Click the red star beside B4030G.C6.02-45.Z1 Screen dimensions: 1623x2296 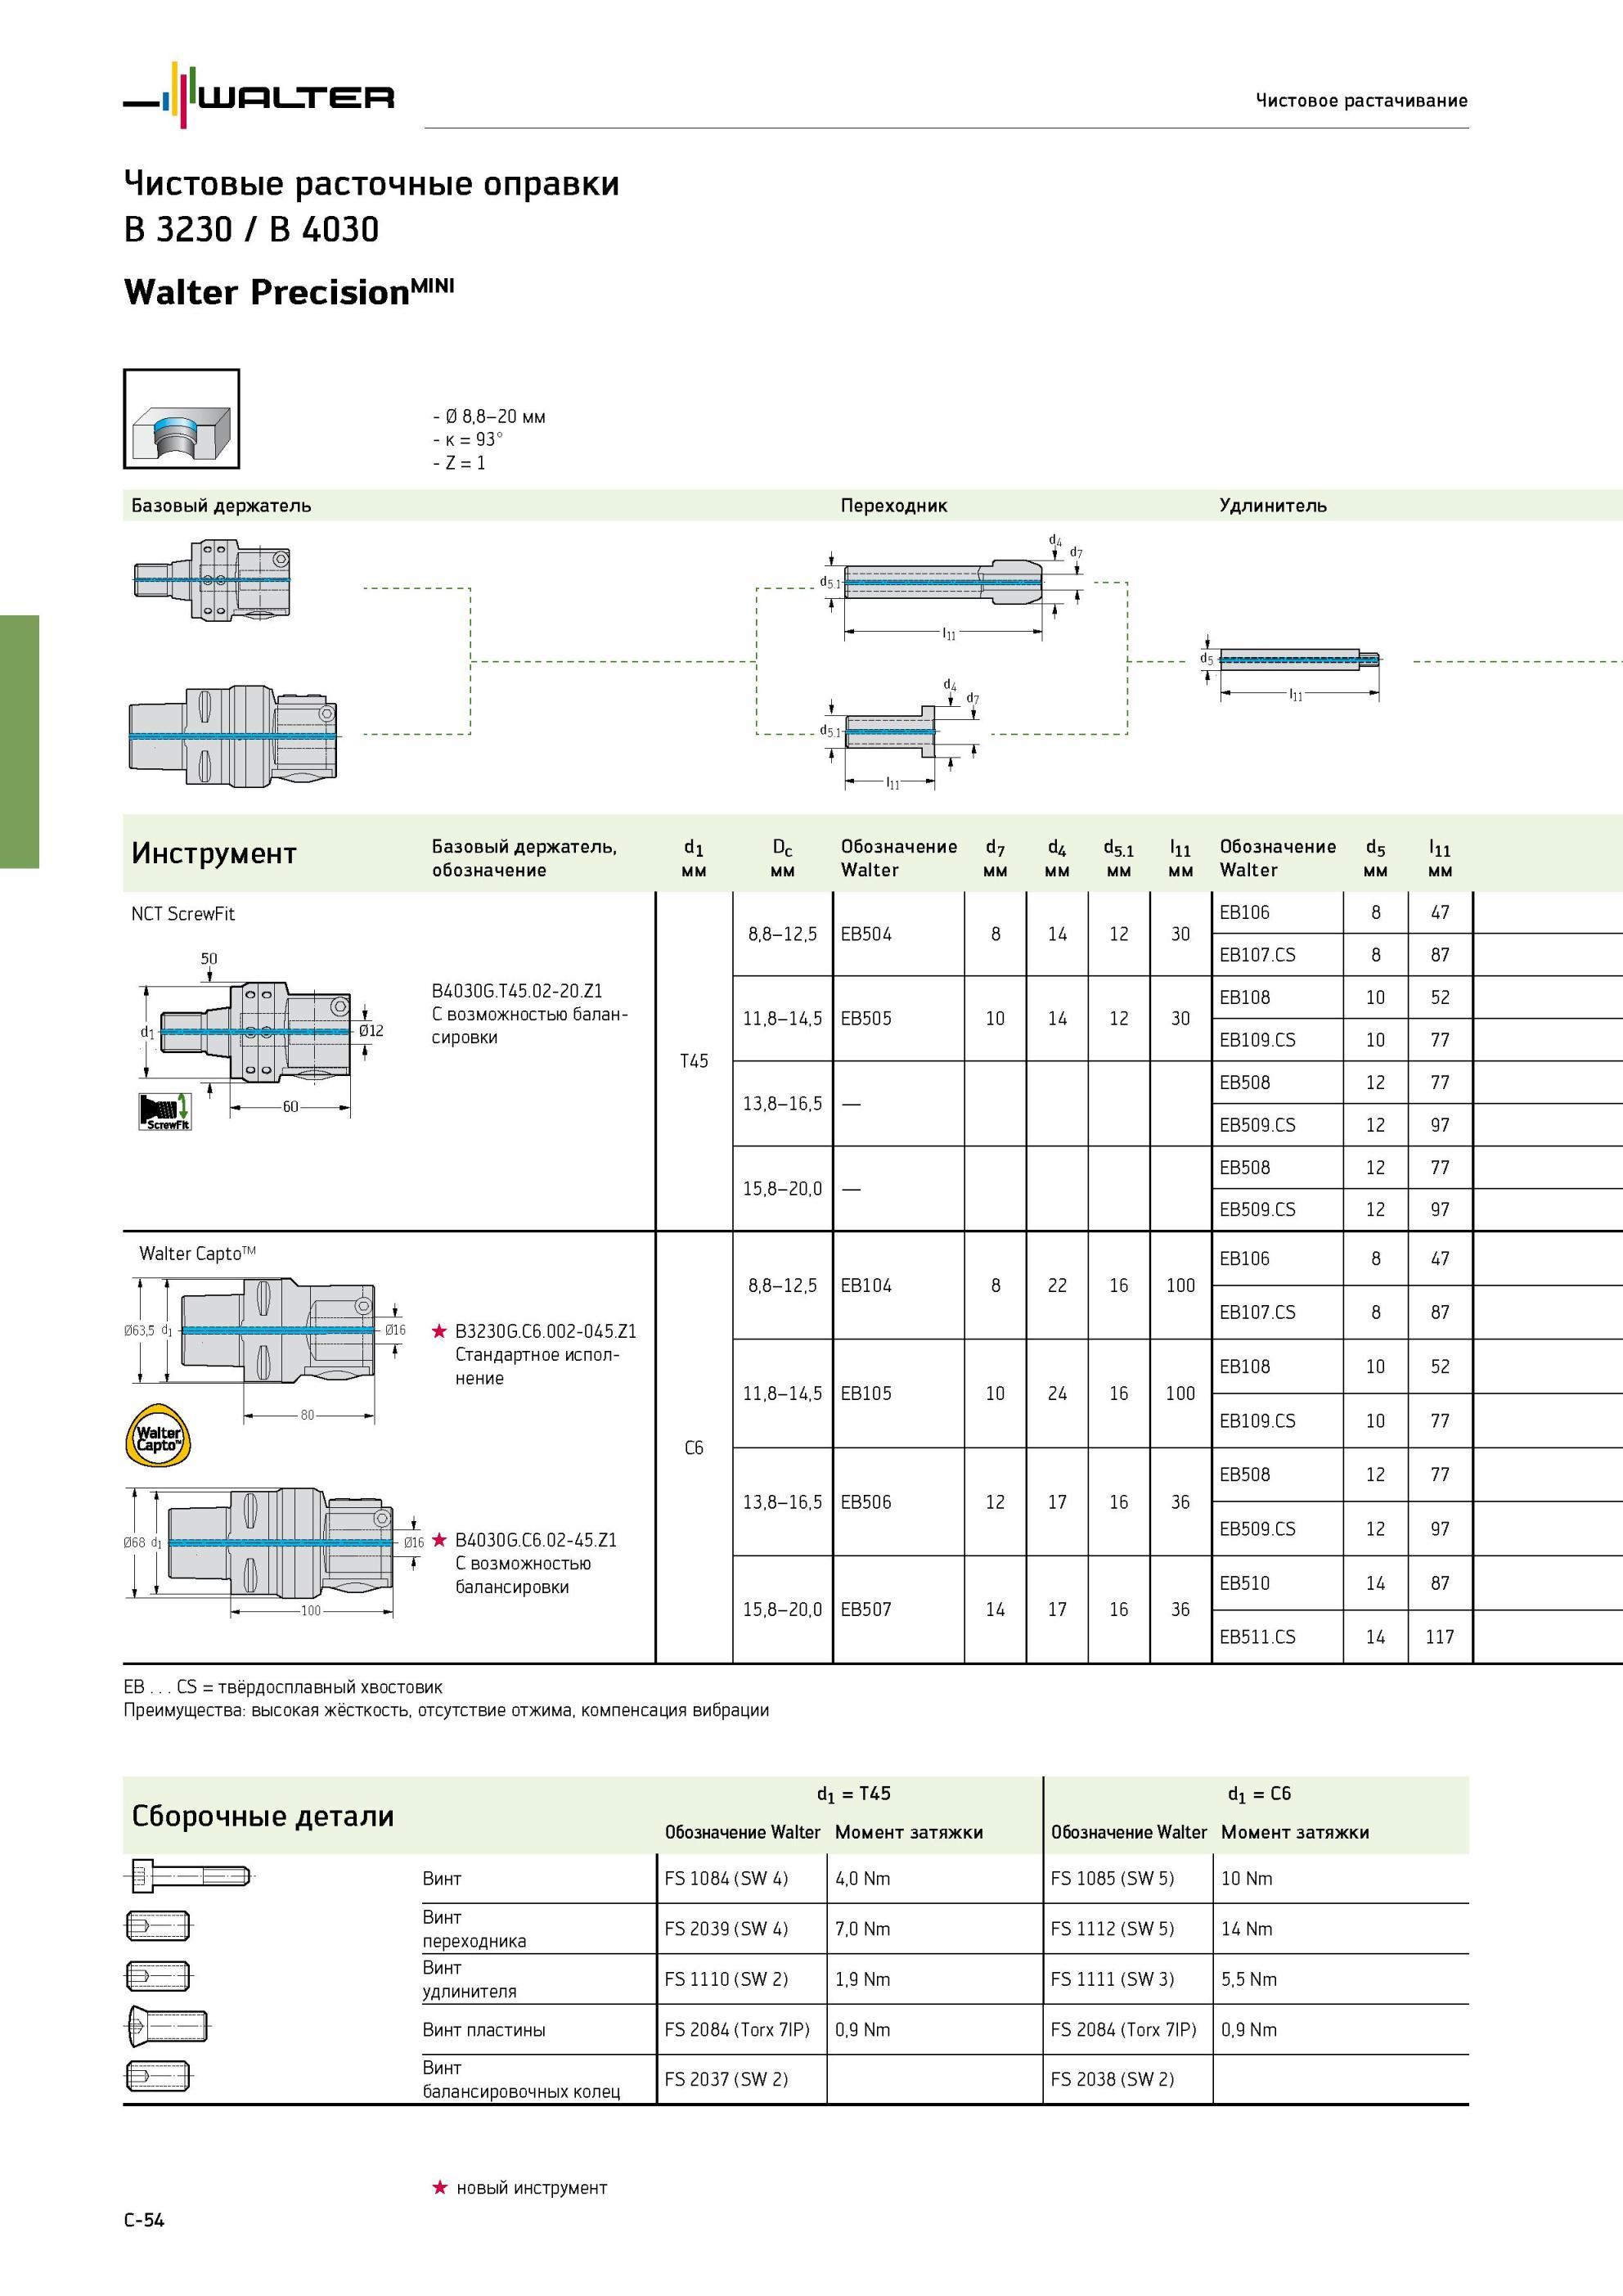(x=439, y=1540)
